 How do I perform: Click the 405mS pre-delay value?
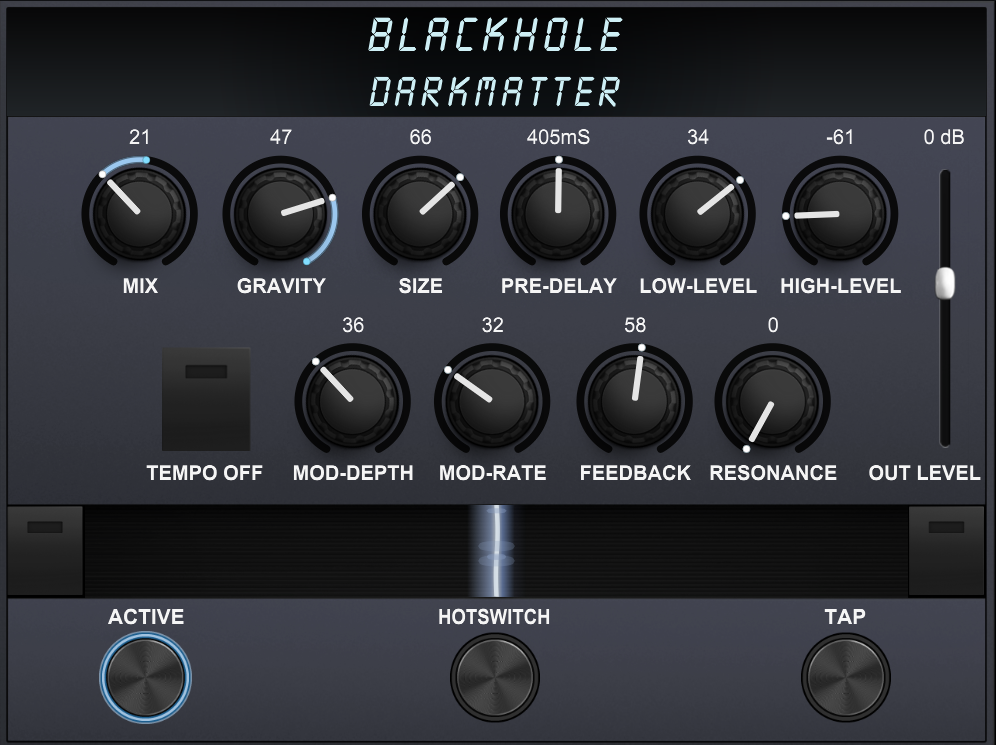(x=558, y=137)
